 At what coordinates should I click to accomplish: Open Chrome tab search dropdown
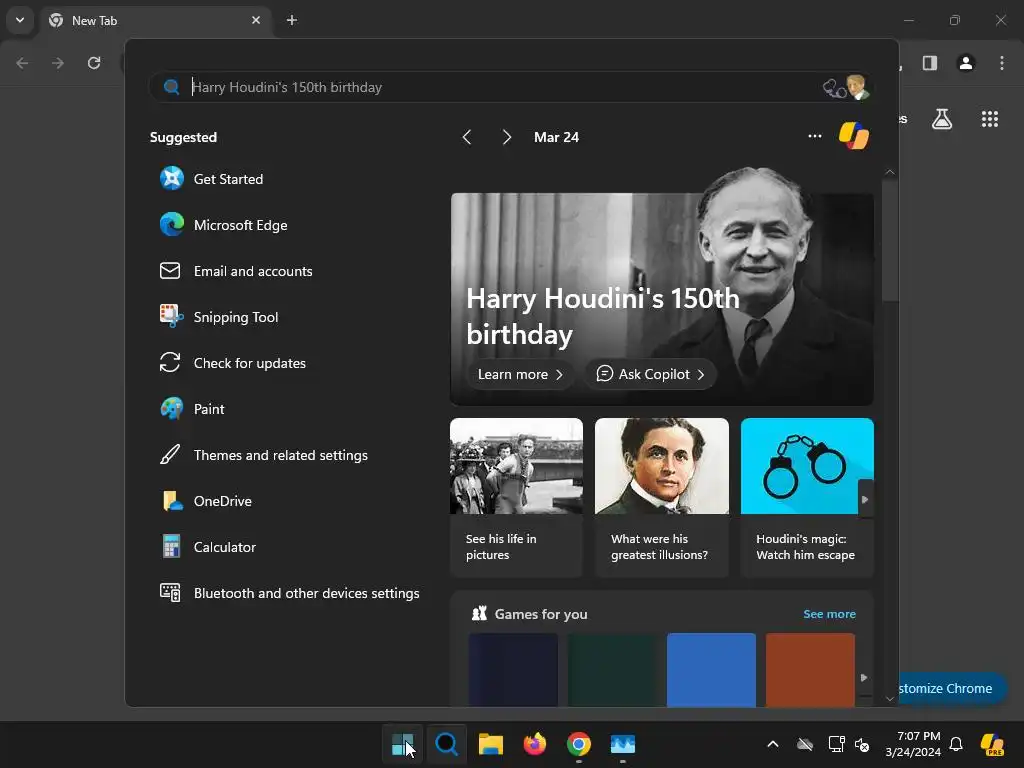pos(20,20)
